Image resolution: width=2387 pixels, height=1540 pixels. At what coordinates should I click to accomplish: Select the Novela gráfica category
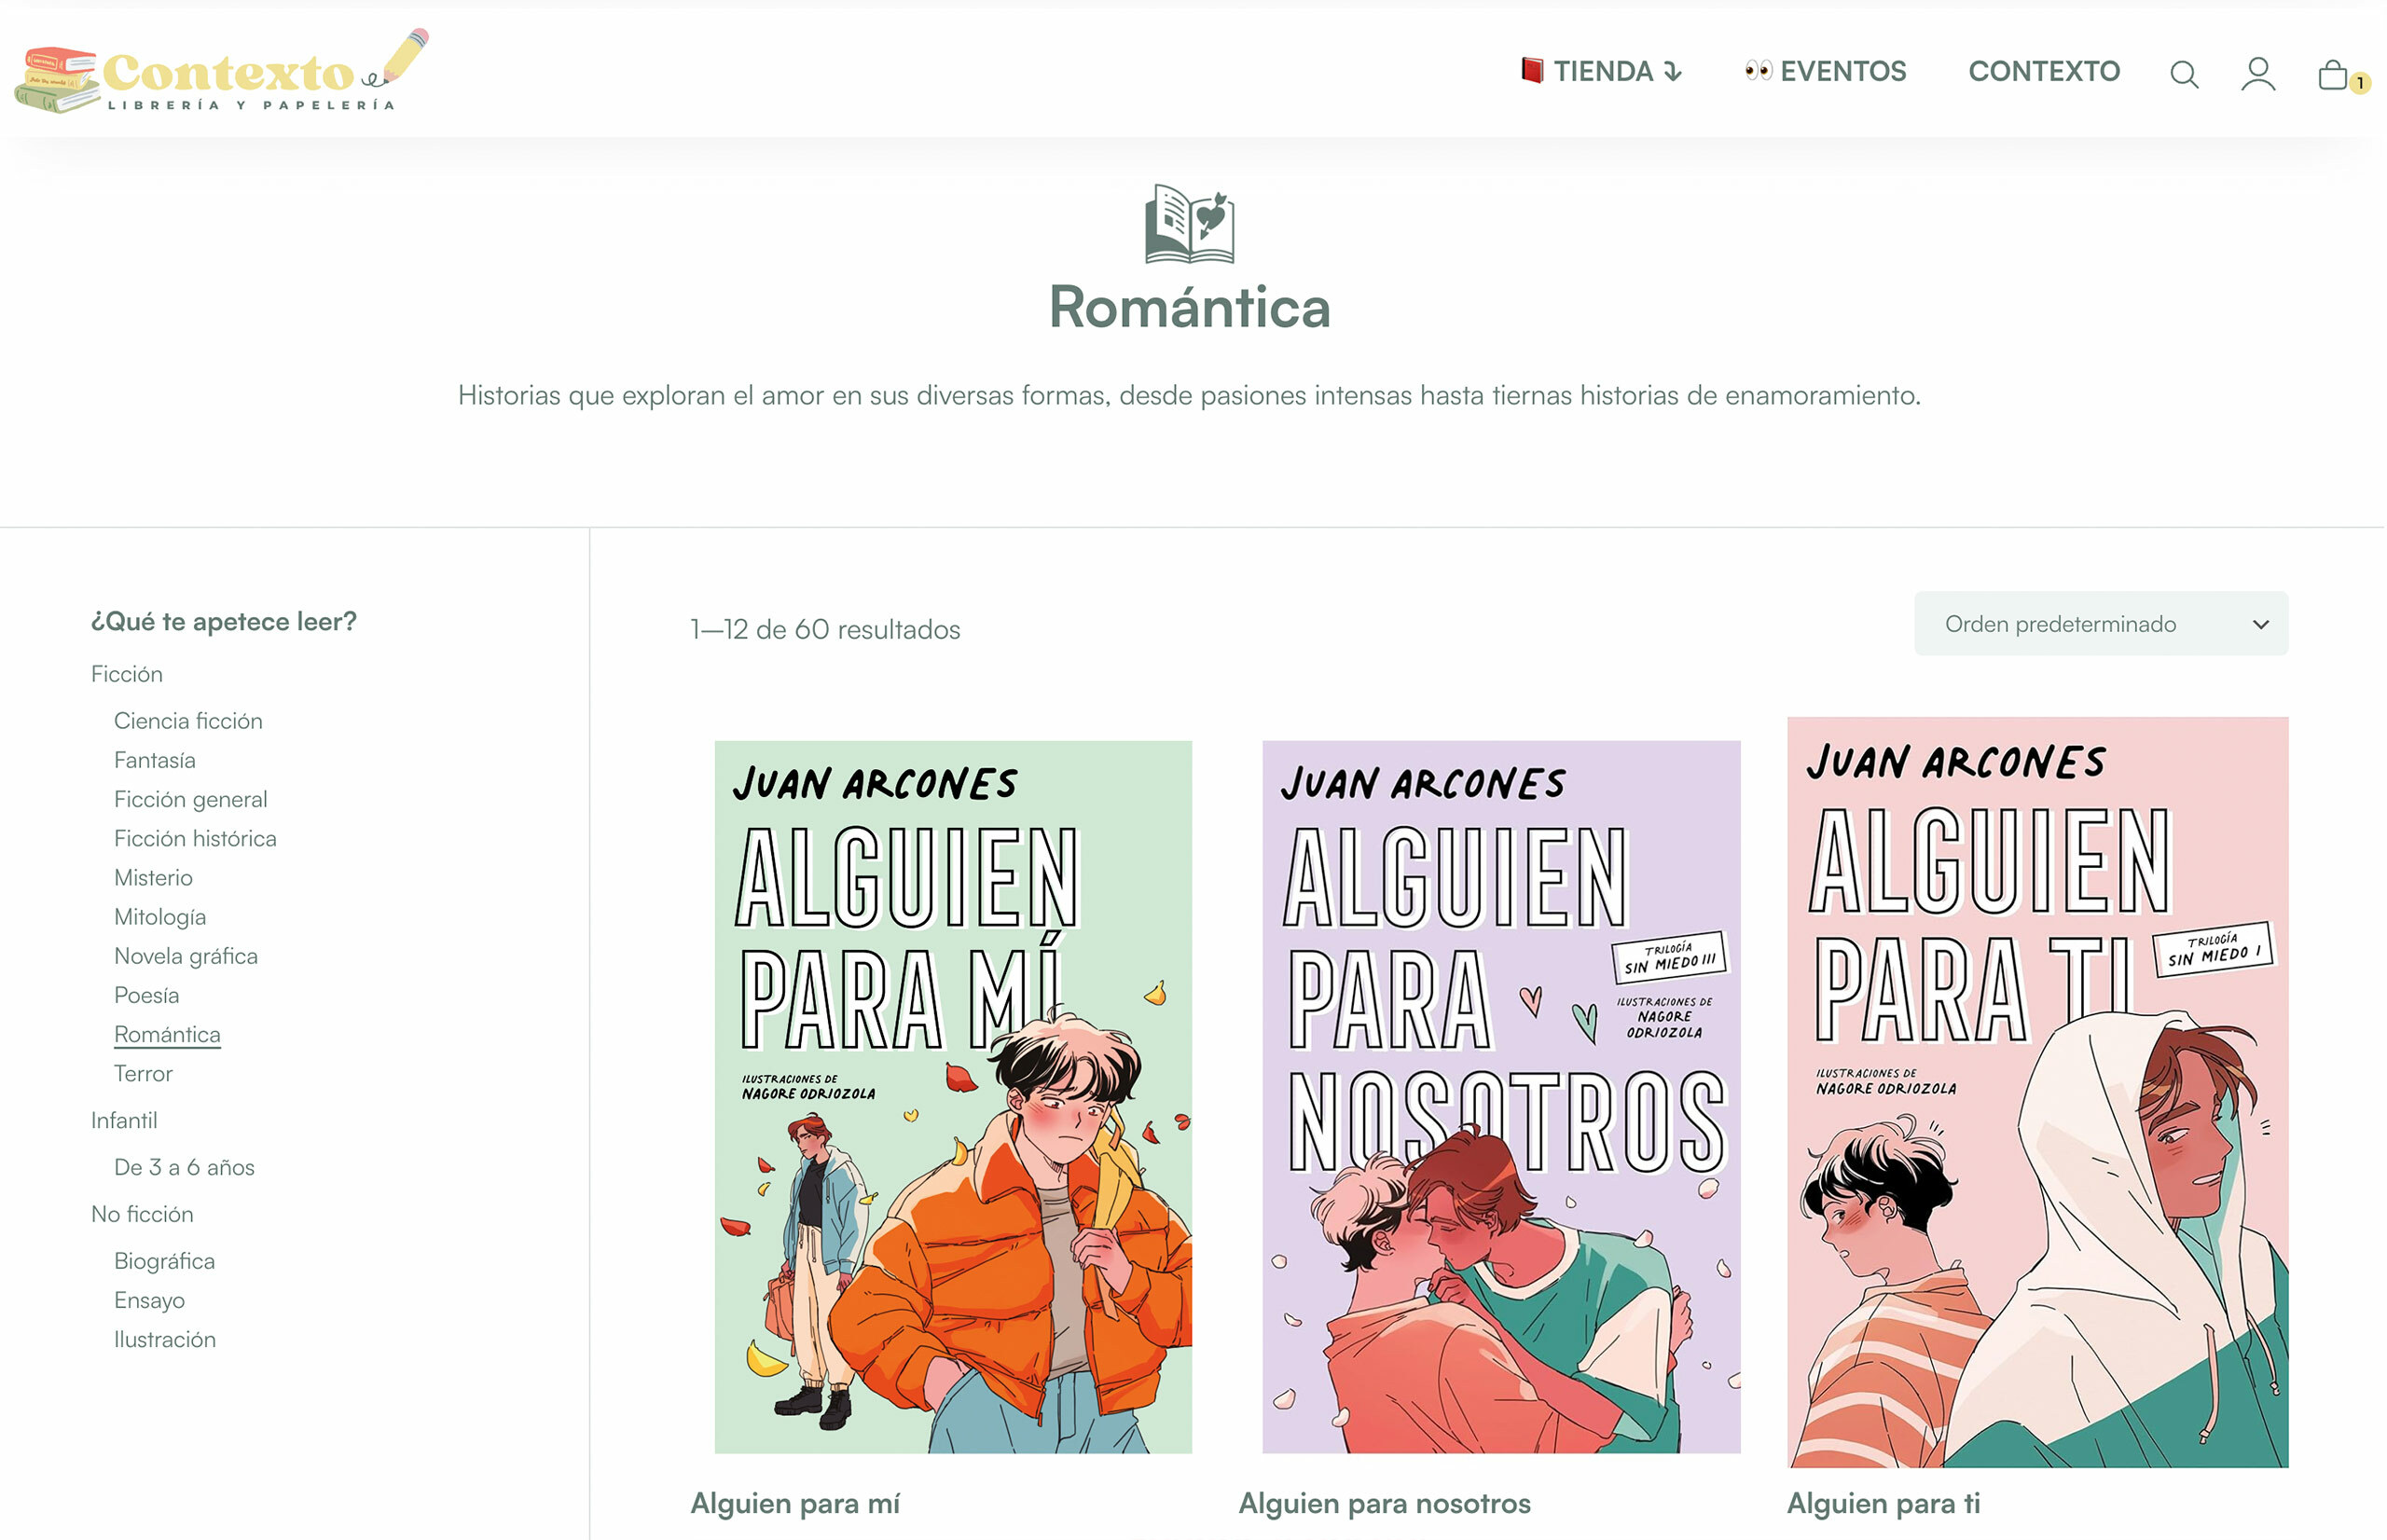coord(186,957)
